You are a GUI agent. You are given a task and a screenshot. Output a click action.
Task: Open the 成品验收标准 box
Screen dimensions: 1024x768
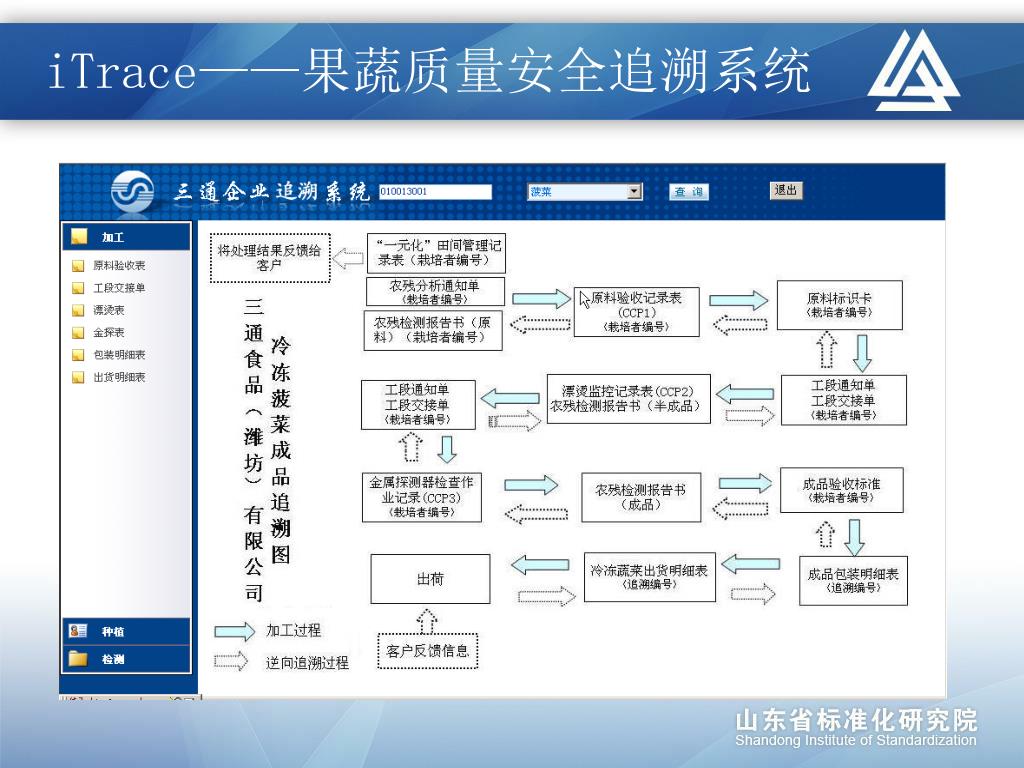842,490
